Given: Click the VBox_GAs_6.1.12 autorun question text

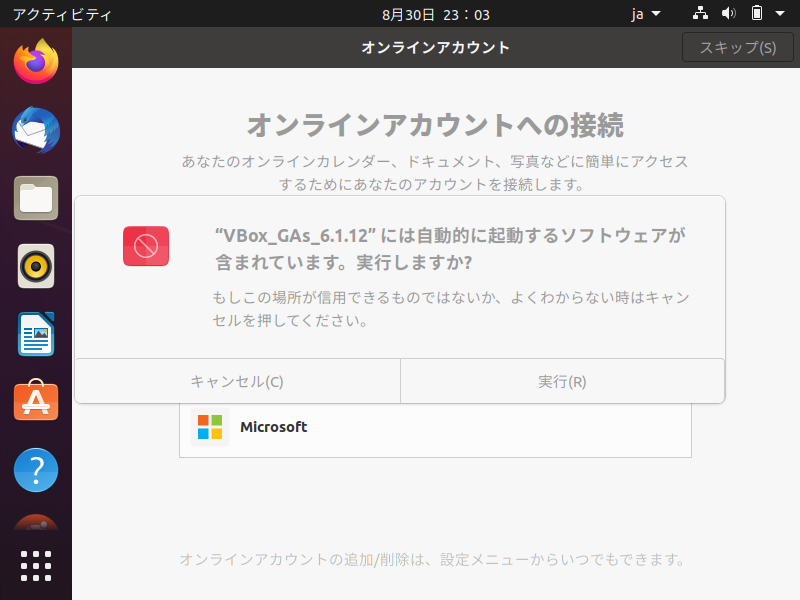Looking at the screenshot, I should pyautogui.click(x=450, y=249).
